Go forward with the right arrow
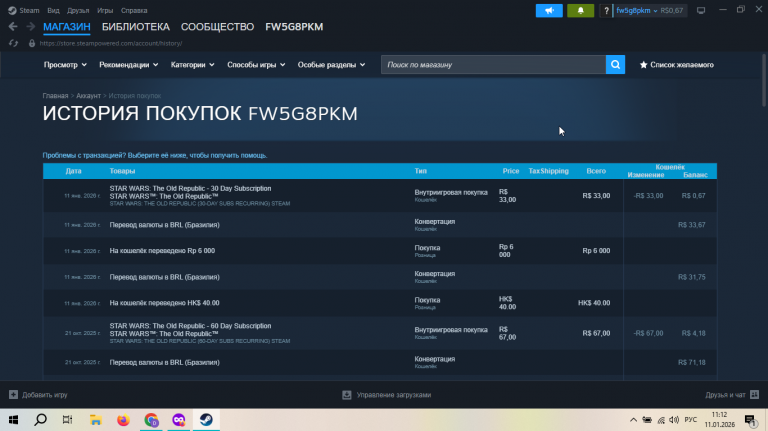 click(x=31, y=26)
